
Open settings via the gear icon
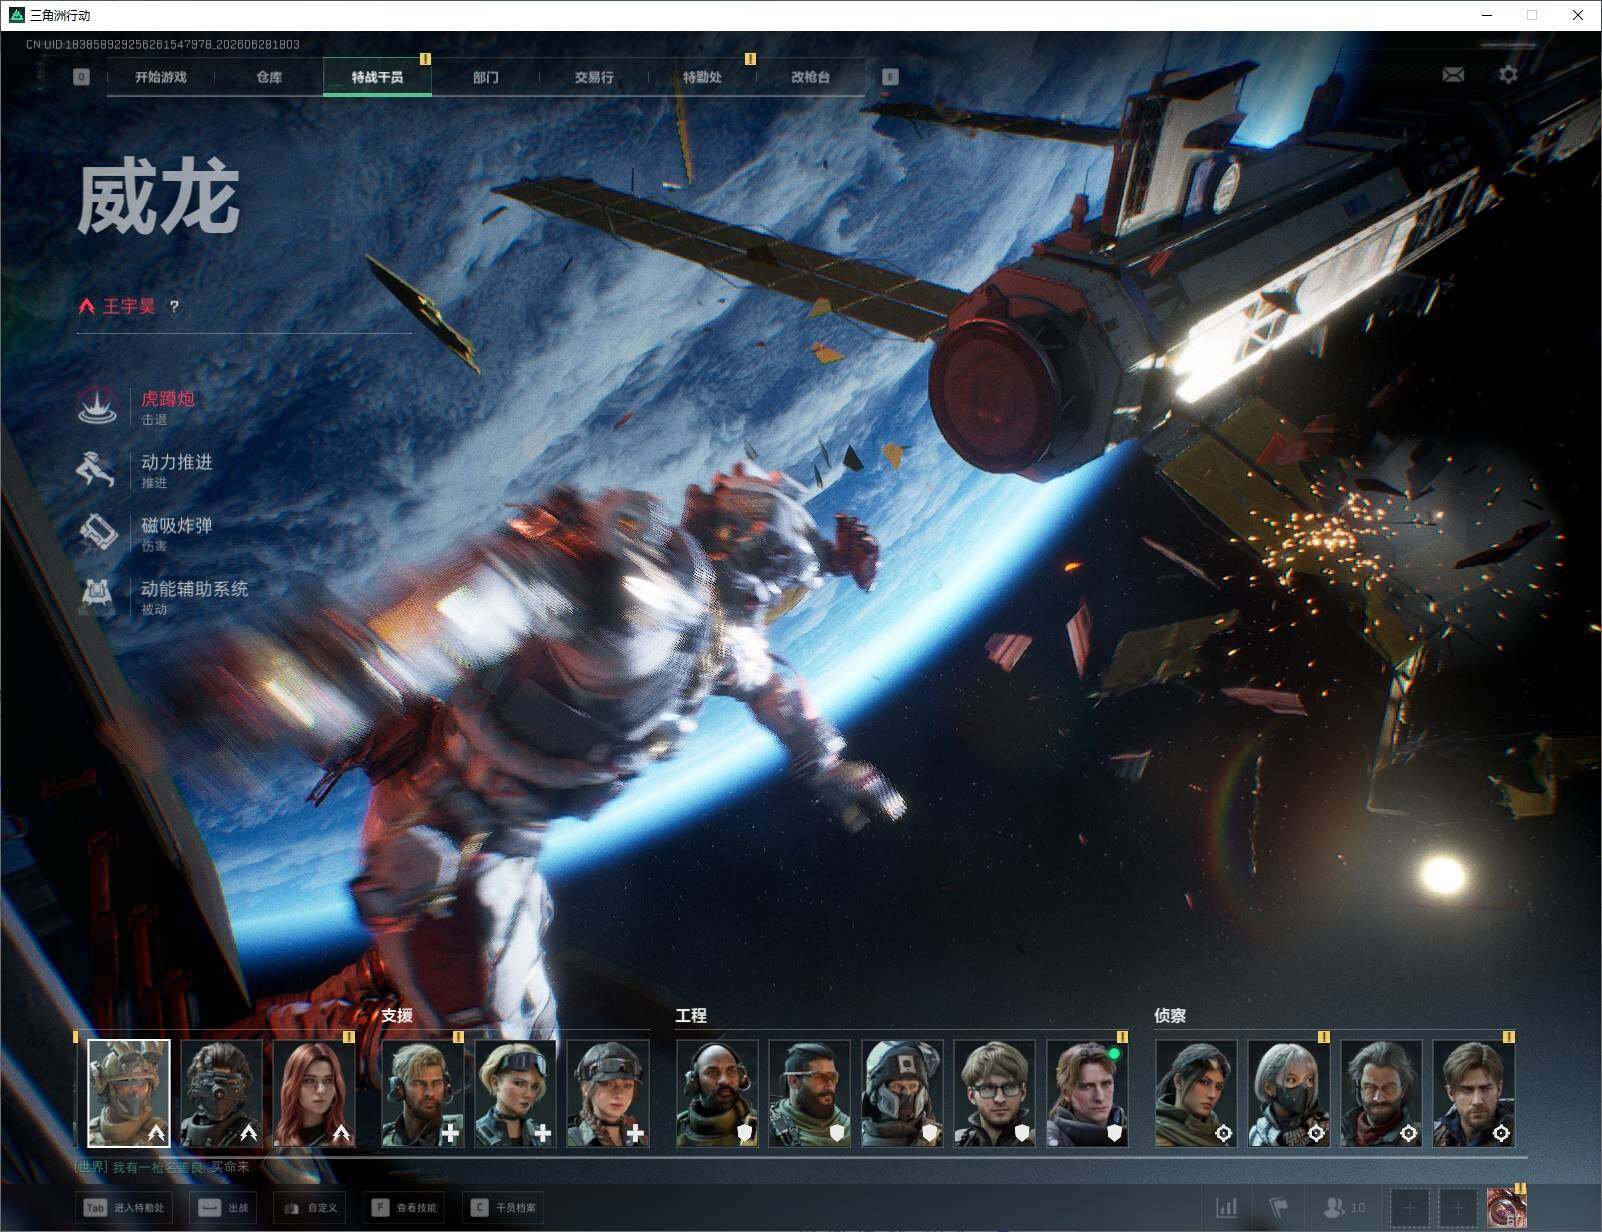click(1508, 75)
